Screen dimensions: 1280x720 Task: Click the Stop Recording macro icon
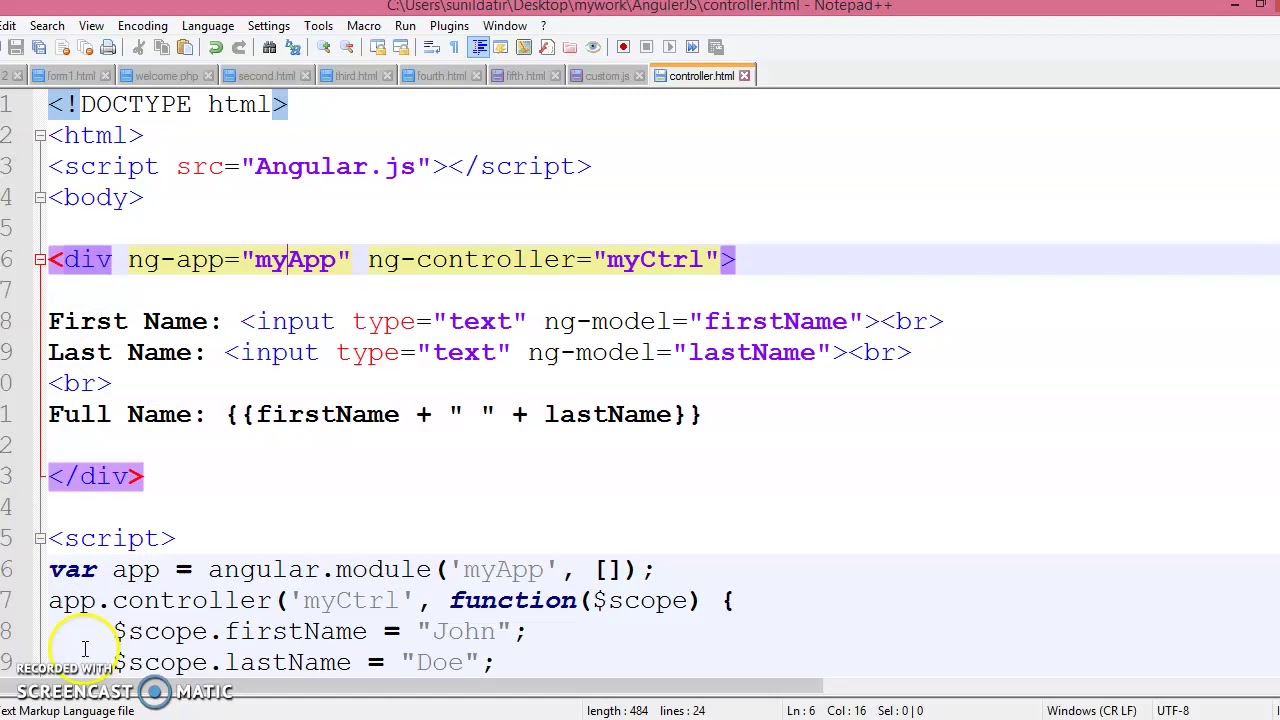pos(646,47)
